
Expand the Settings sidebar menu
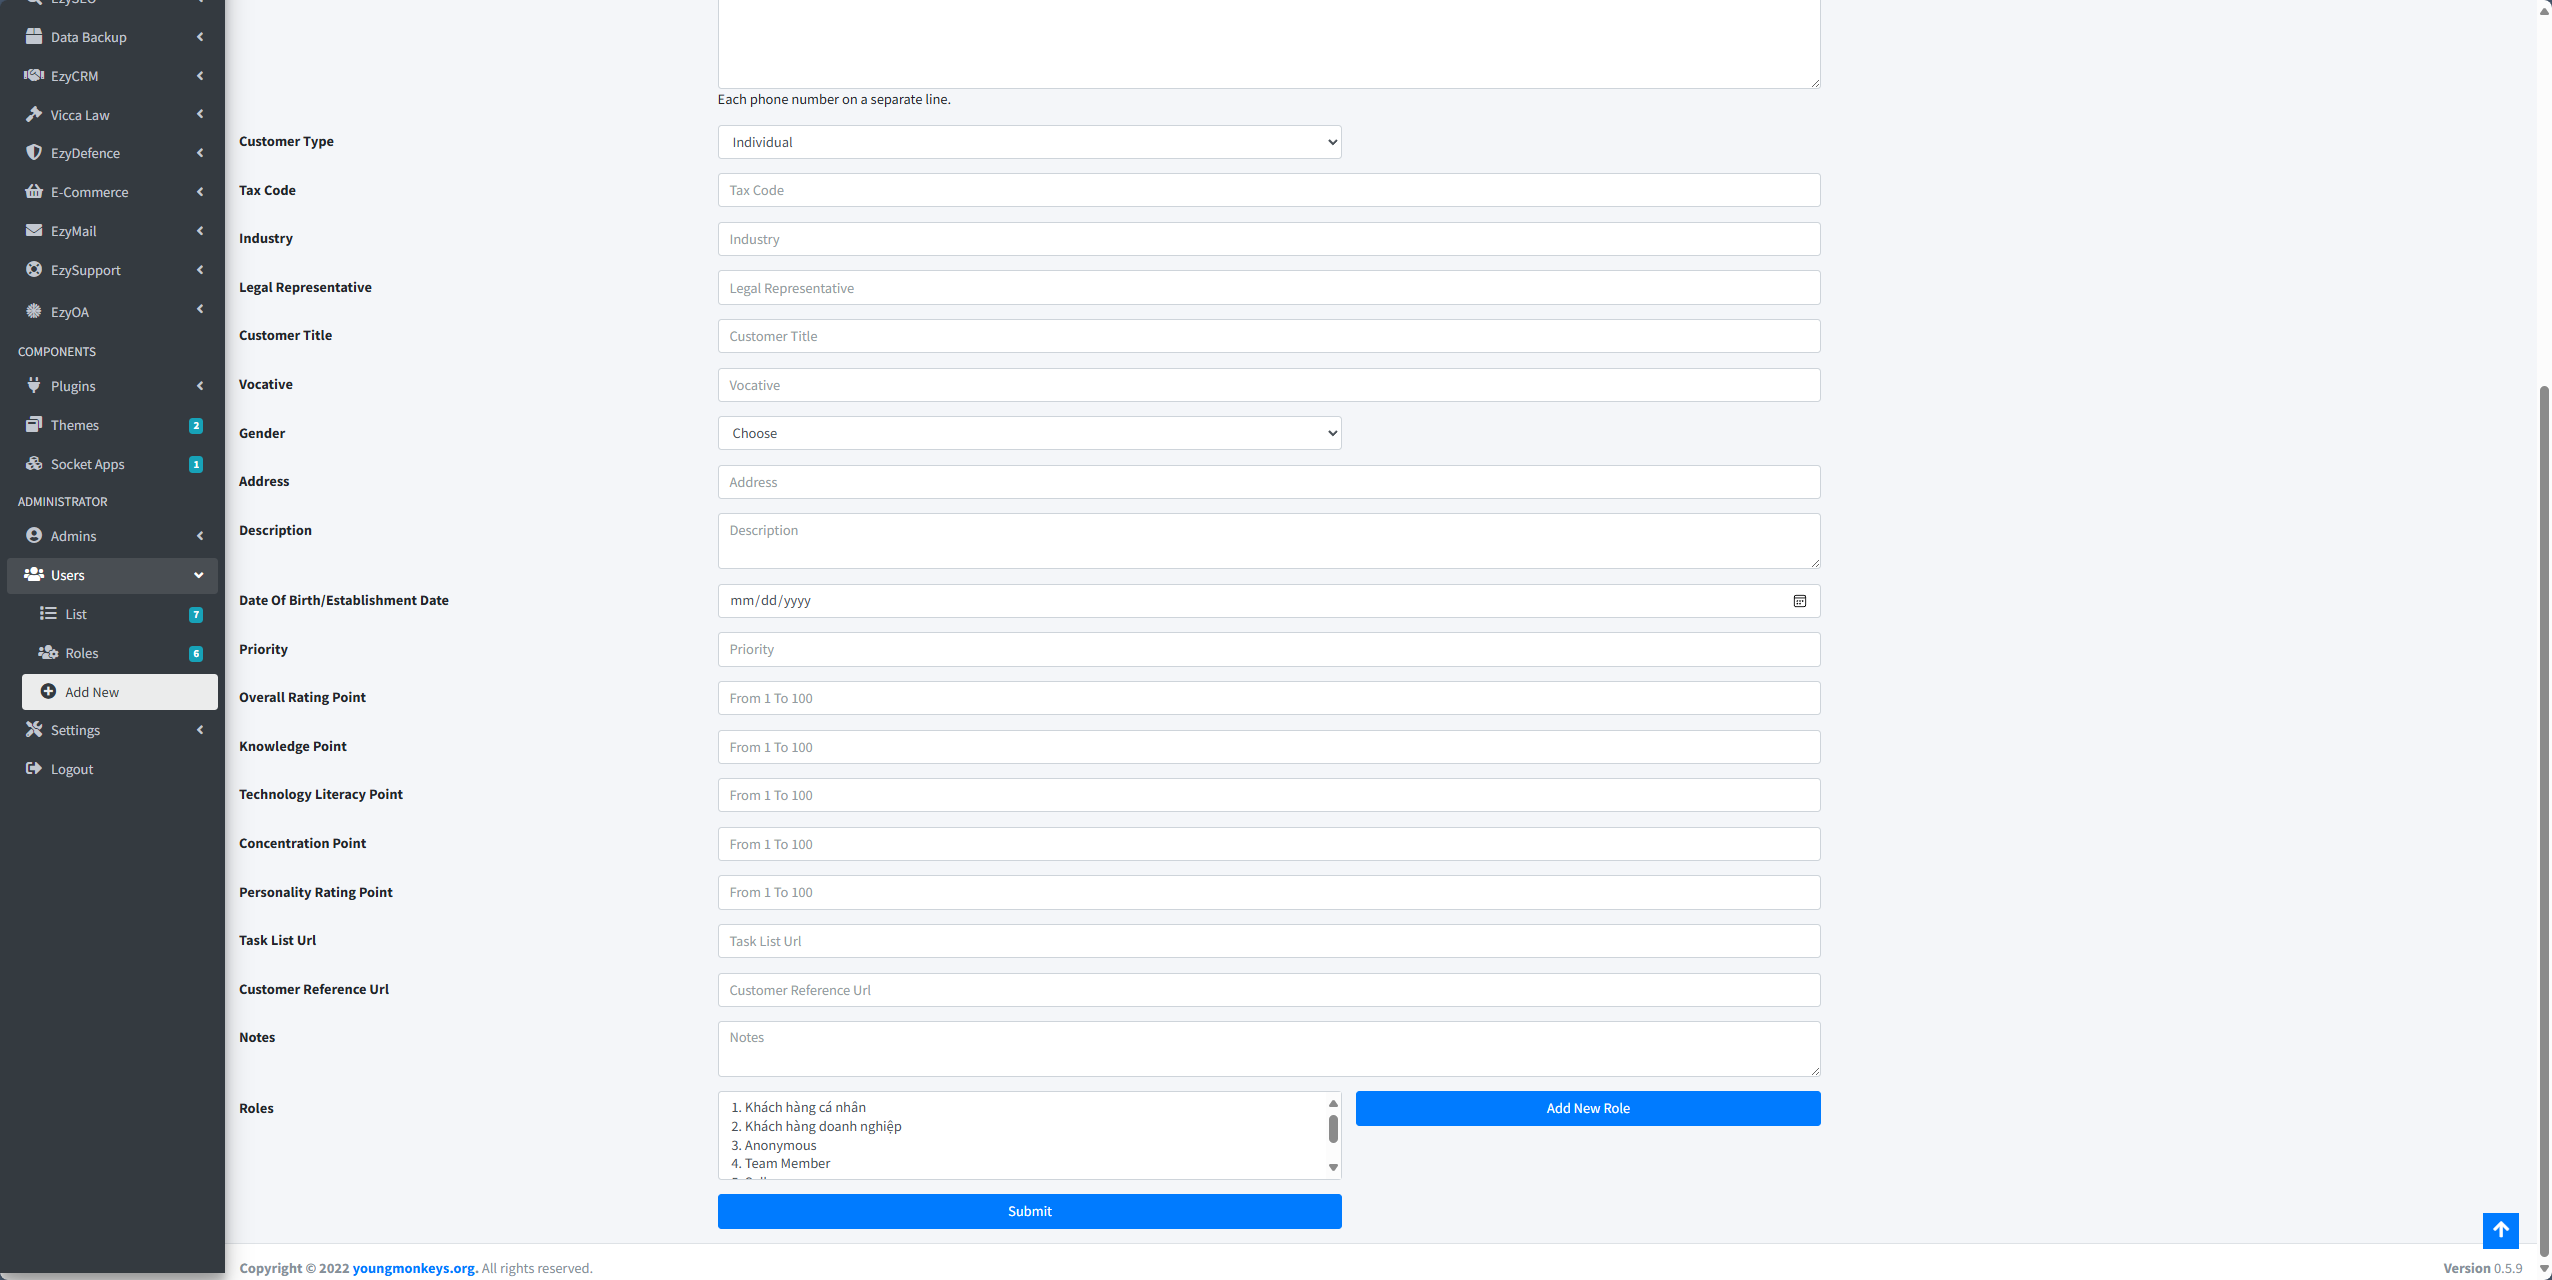(112, 730)
